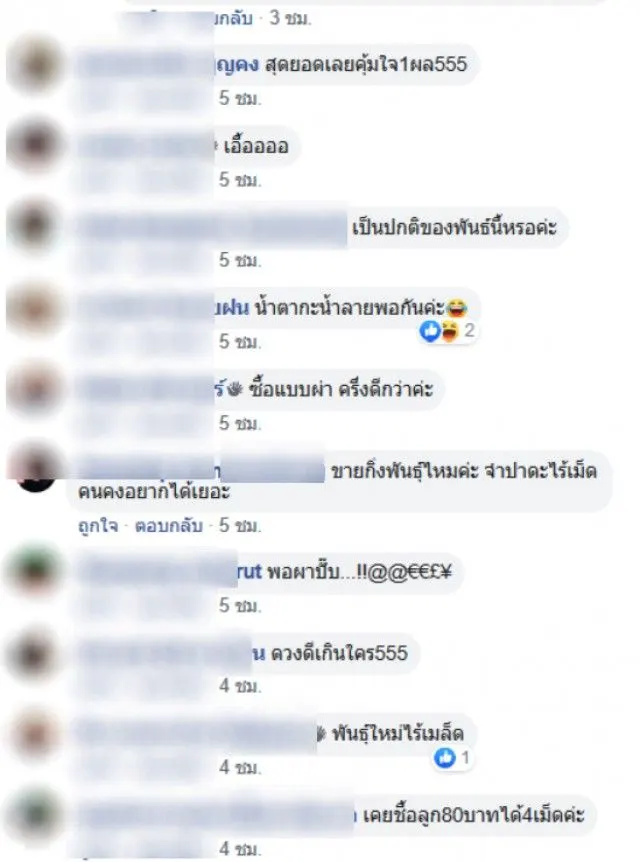Open the avatar beside the พอผาปั๊บ comment
The width and height of the screenshot is (640, 862).
click(35, 572)
